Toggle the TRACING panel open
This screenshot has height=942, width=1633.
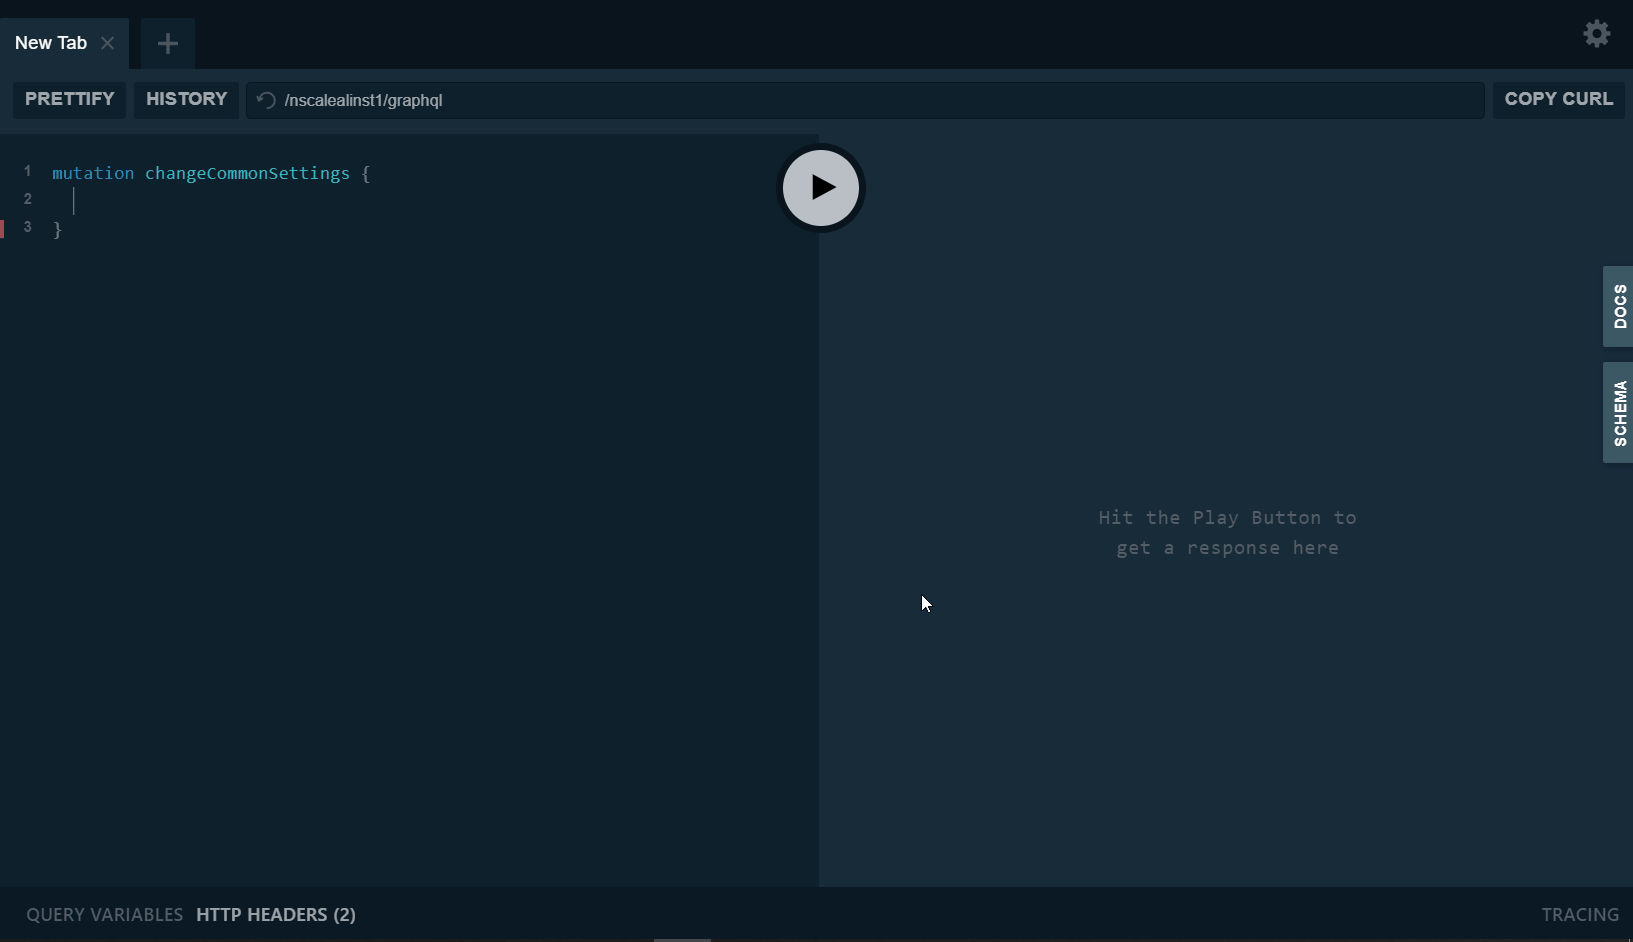coord(1580,914)
